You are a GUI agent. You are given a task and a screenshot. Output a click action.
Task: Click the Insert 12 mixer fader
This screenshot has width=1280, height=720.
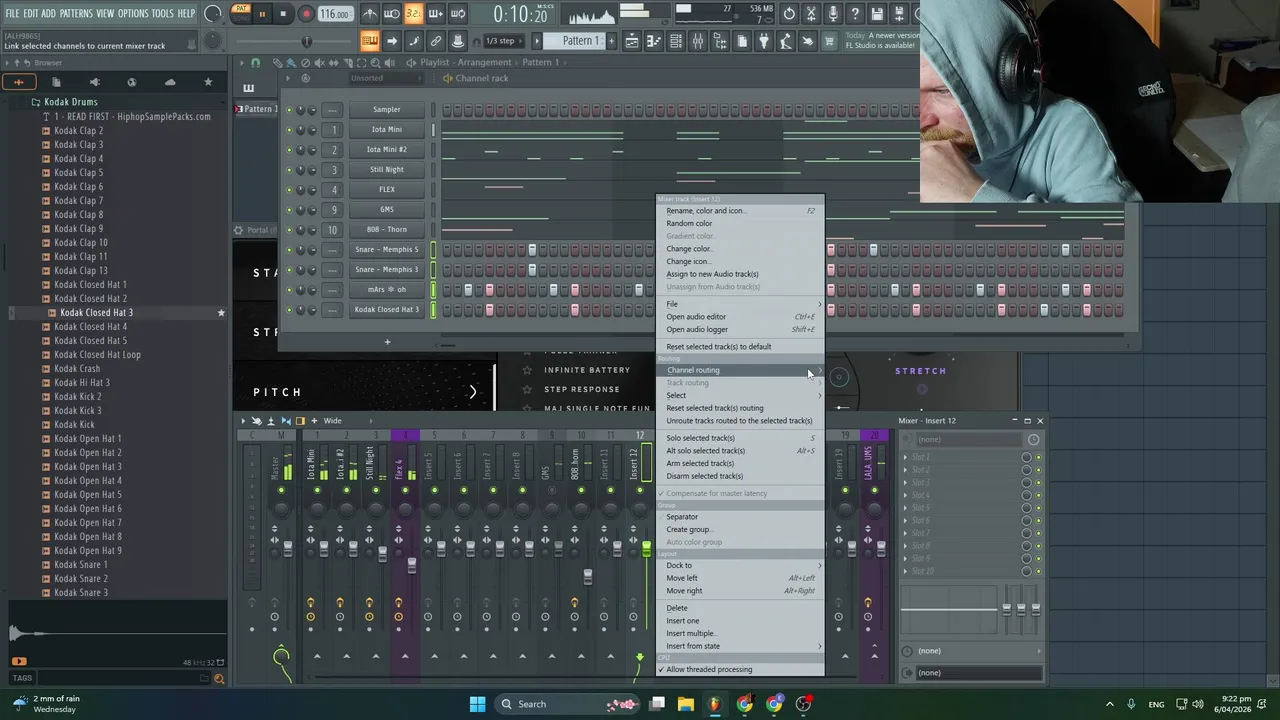(646, 548)
